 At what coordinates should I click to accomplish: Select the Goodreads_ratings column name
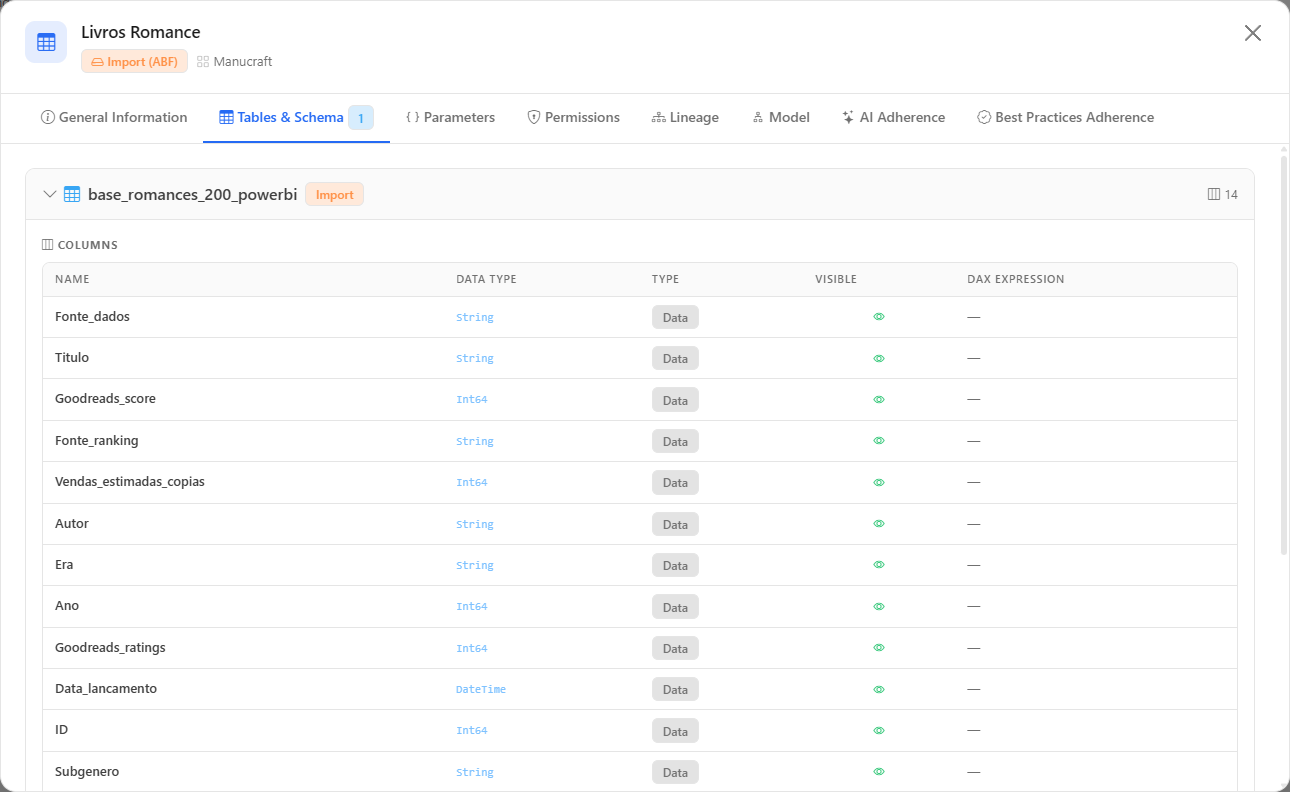(110, 648)
